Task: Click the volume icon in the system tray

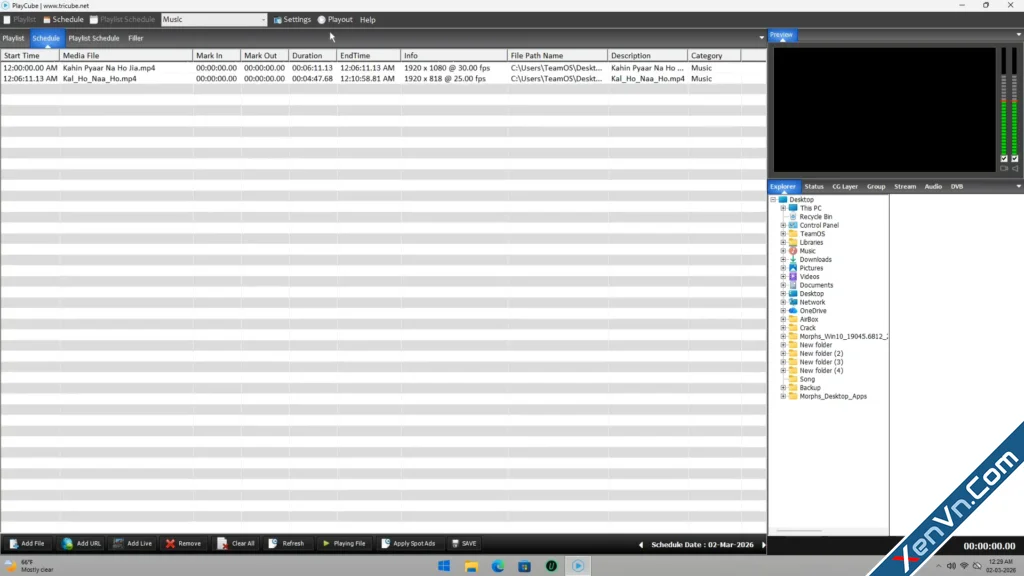Action: tap(951, 566)
